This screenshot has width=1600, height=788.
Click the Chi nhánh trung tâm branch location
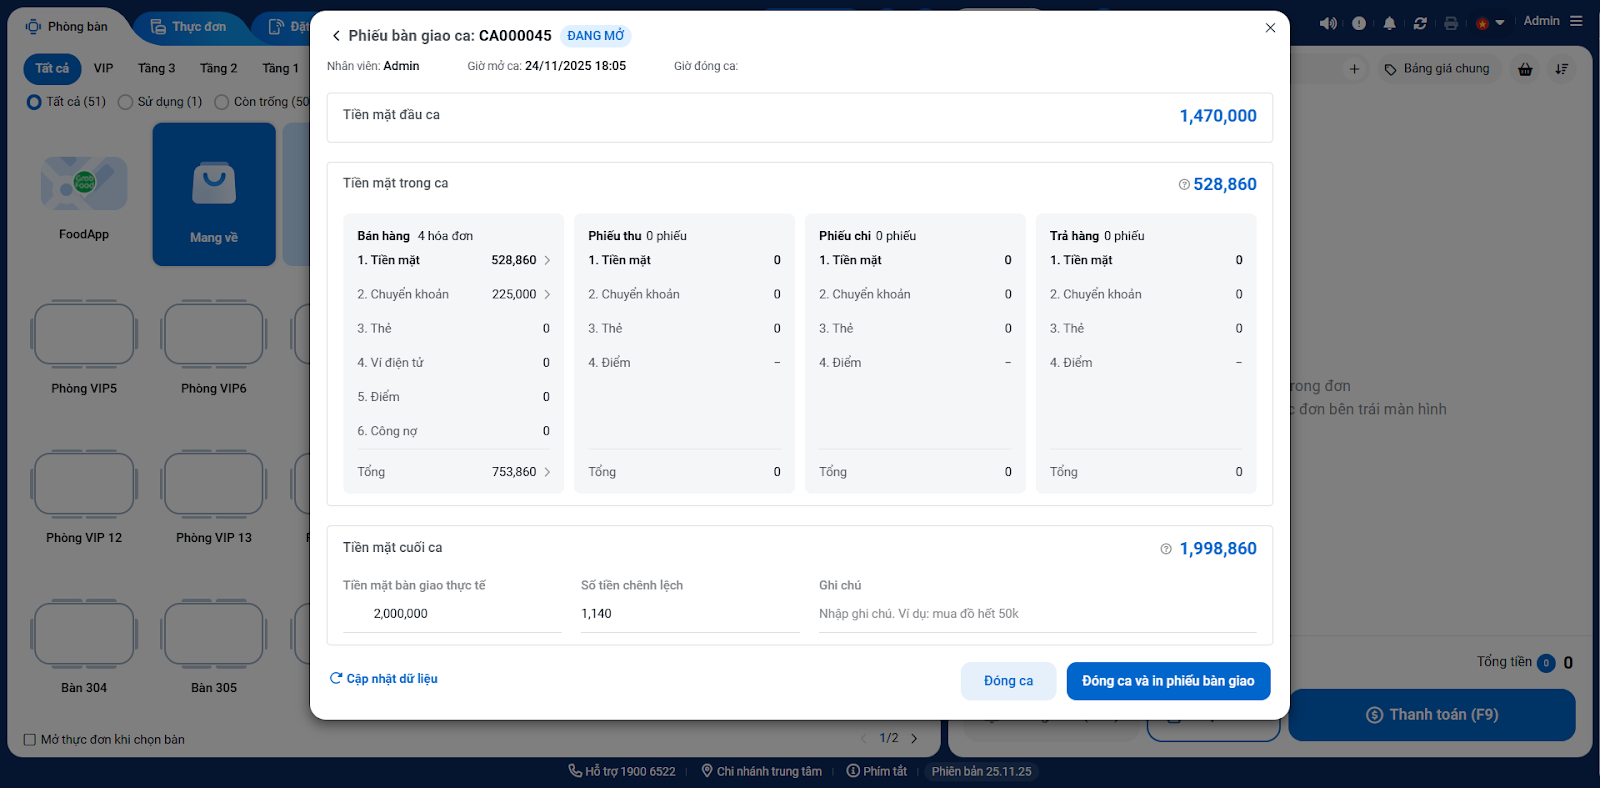pyautogui.click(x=762, y=771)
